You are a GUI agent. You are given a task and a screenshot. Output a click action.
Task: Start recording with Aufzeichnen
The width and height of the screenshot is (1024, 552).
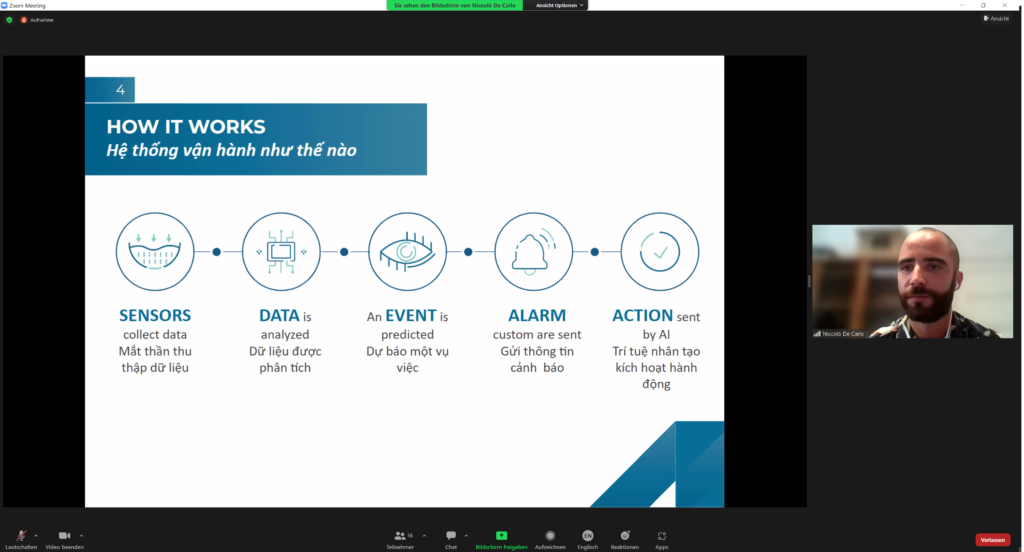(x=550, y=537)
